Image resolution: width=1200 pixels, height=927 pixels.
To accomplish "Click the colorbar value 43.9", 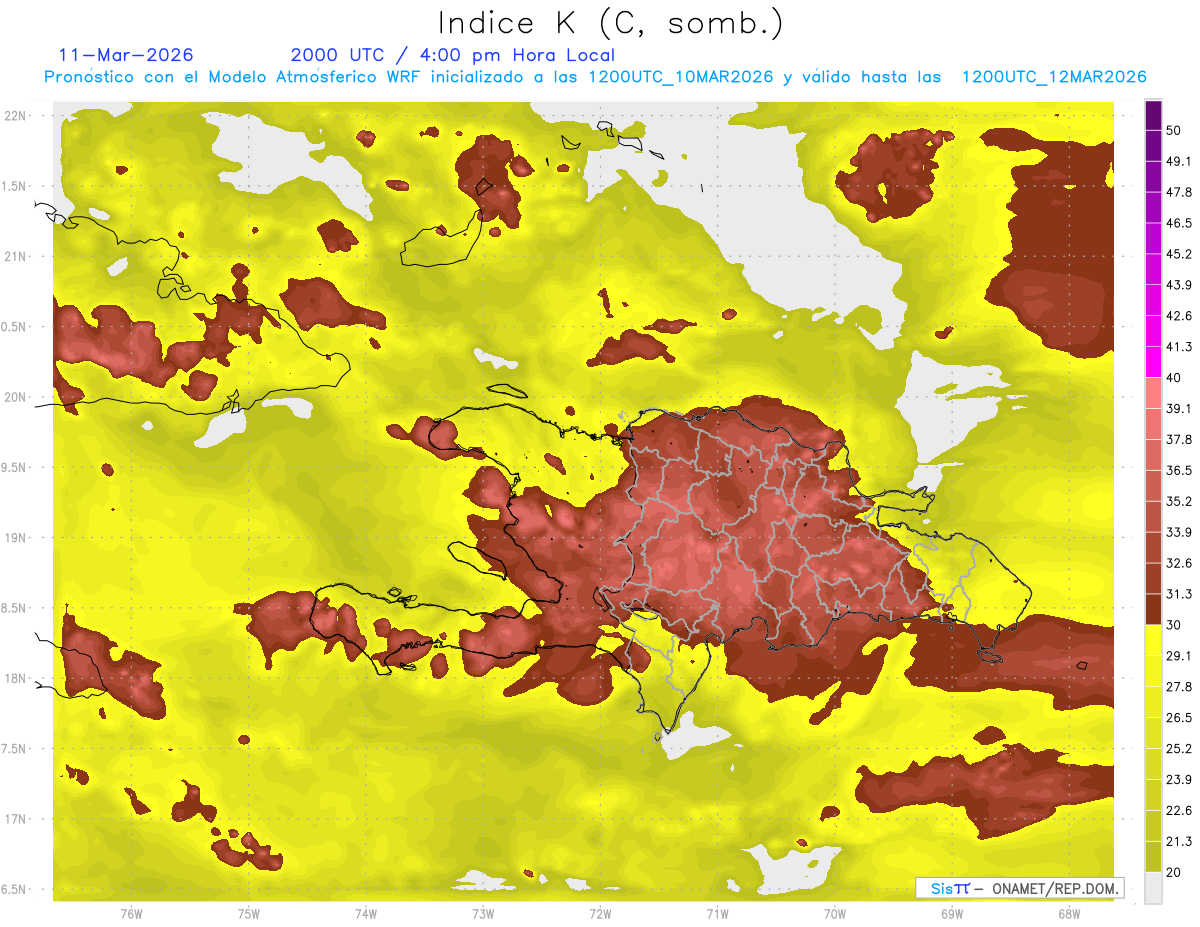I will tap(1178, 285).
